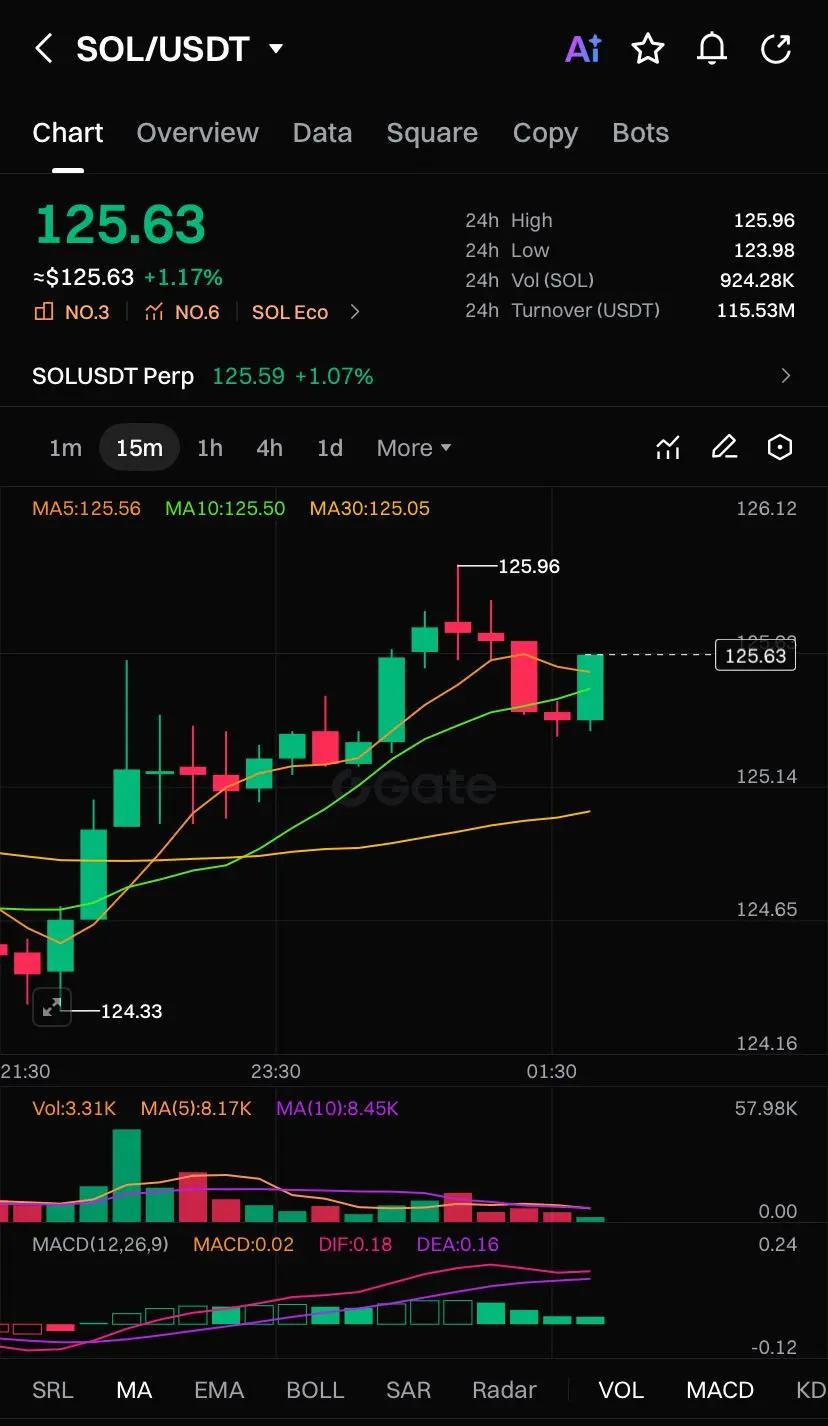Tap the +1.17% change value
Screen dimensions: 828x1426
click(x=183, y=277)
